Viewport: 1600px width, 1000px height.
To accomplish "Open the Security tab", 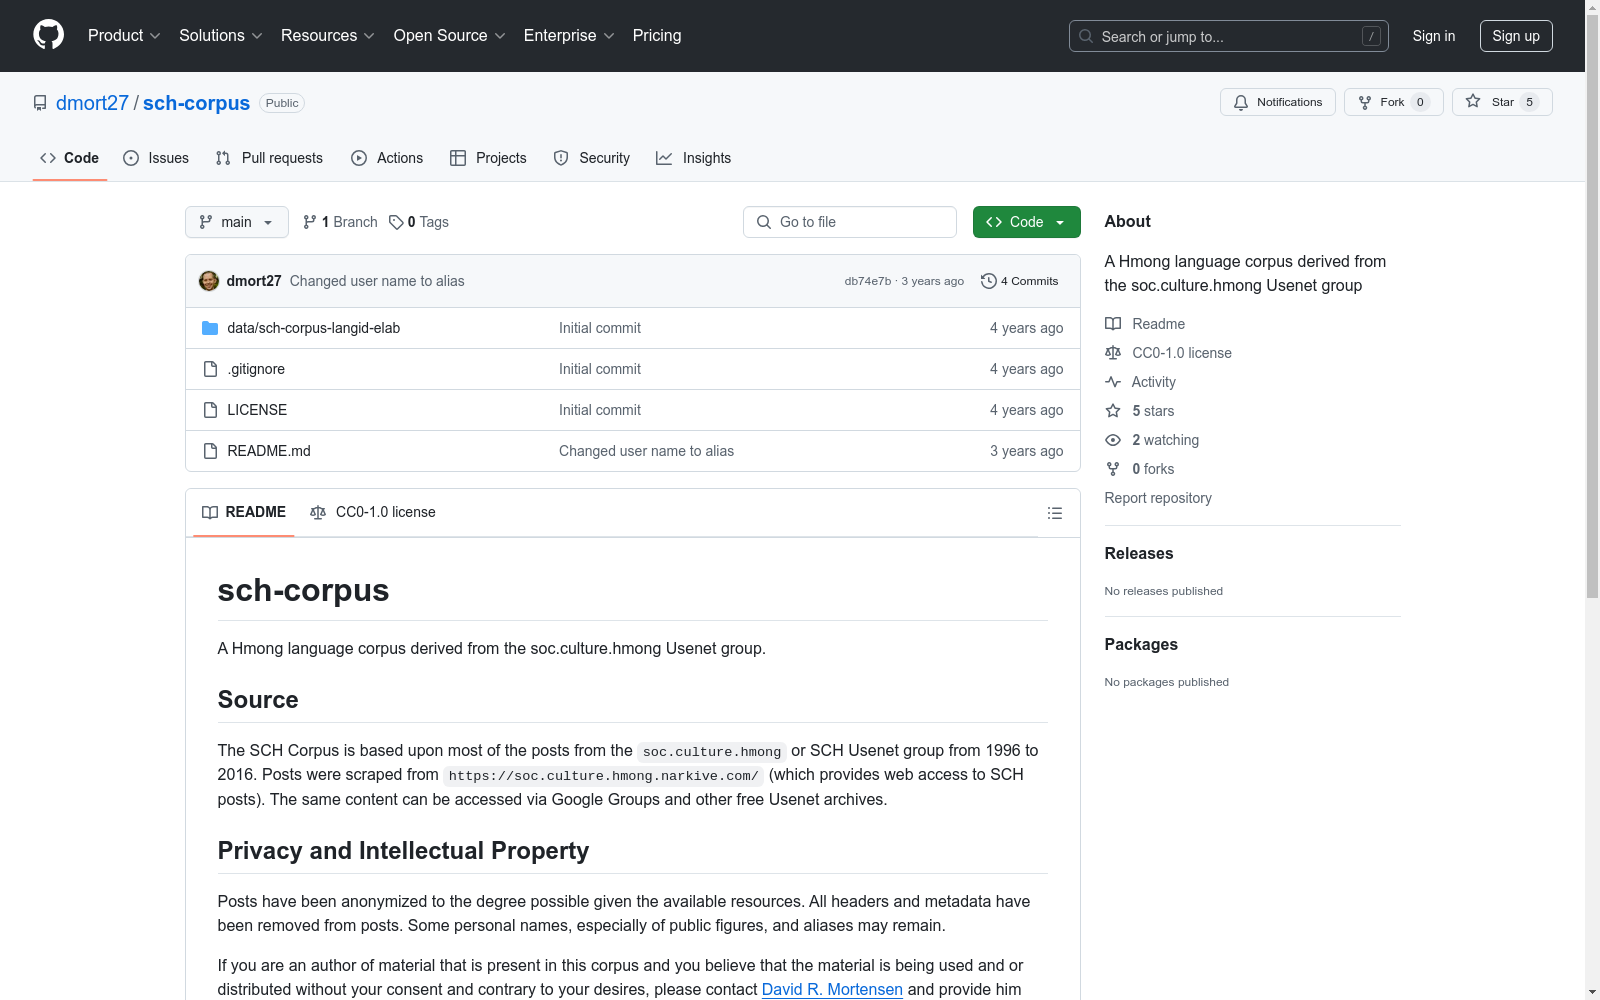I will click(592, 158).
